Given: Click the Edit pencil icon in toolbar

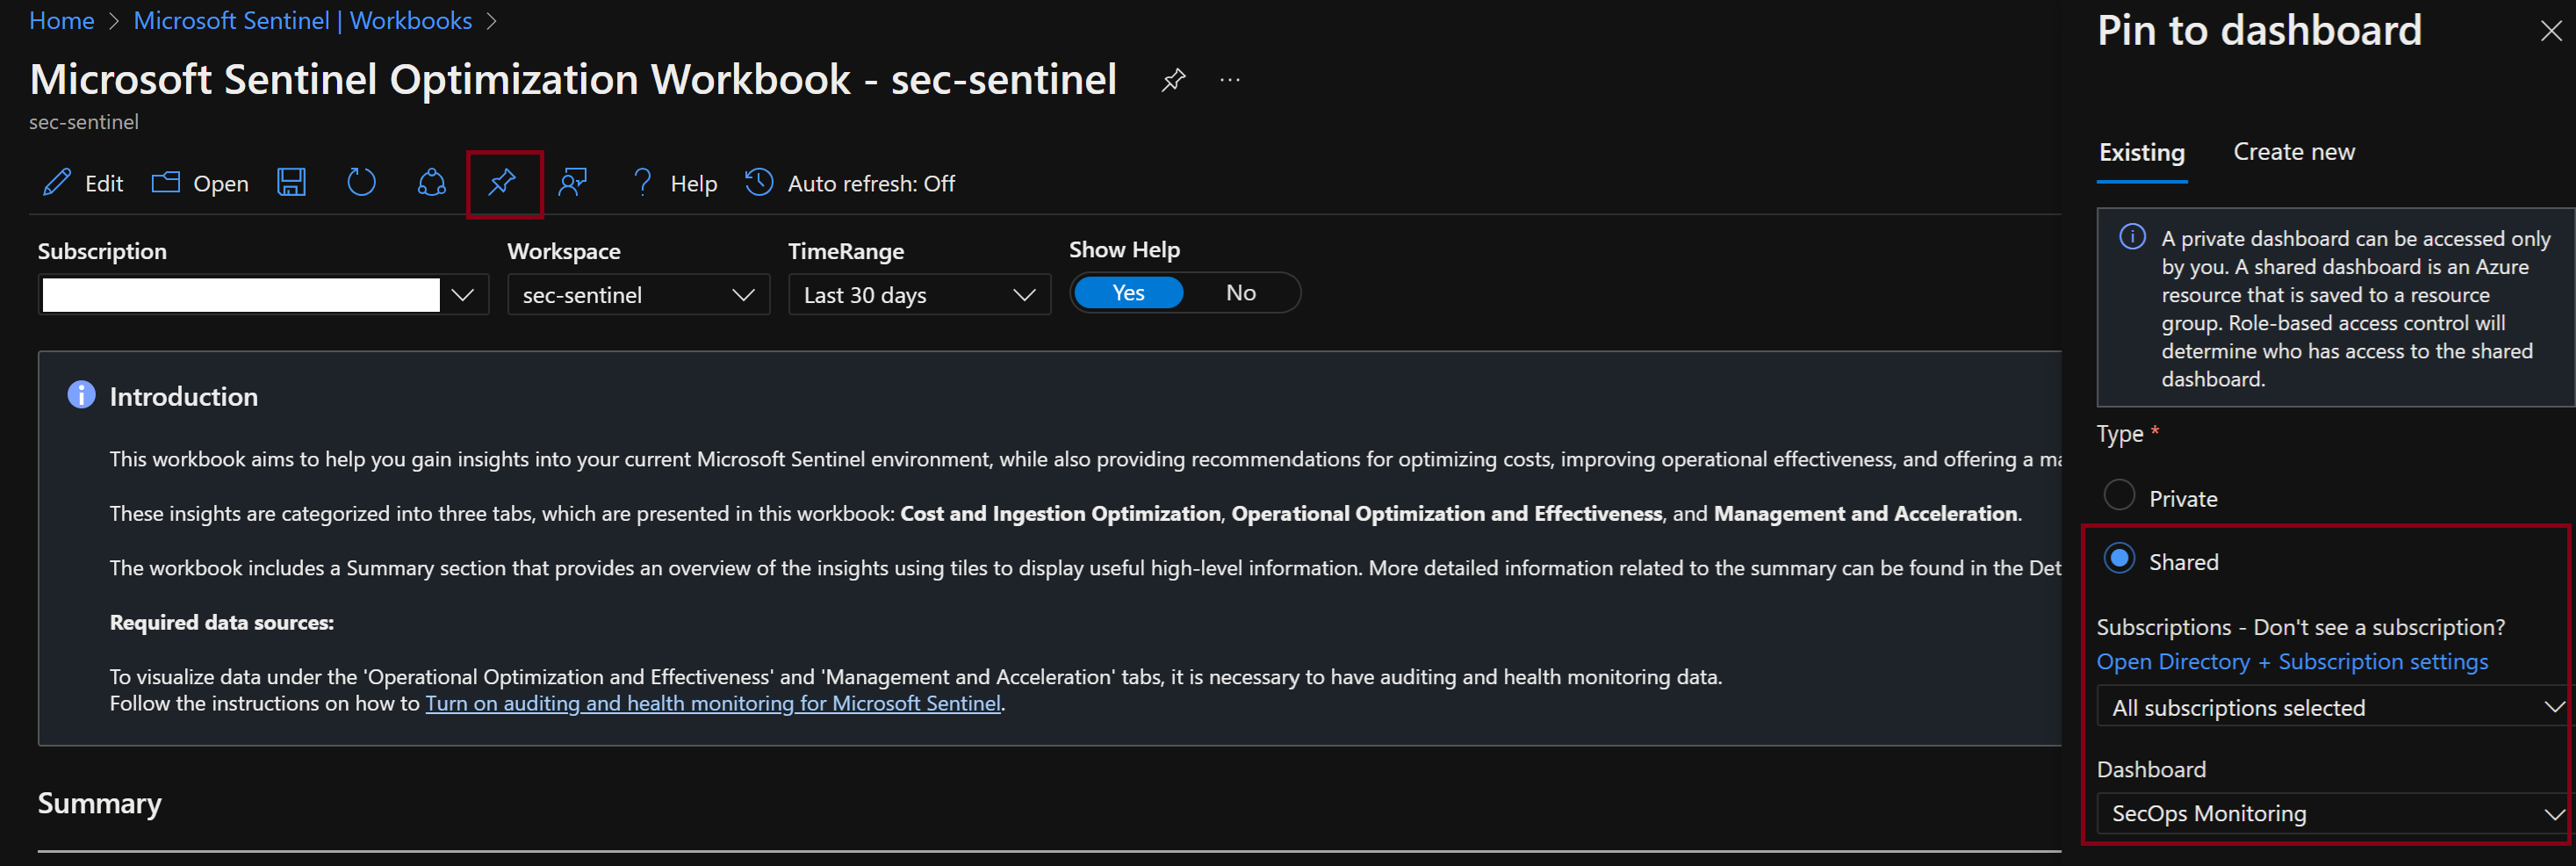Looking at the screenshot, I should pos(58,183).
